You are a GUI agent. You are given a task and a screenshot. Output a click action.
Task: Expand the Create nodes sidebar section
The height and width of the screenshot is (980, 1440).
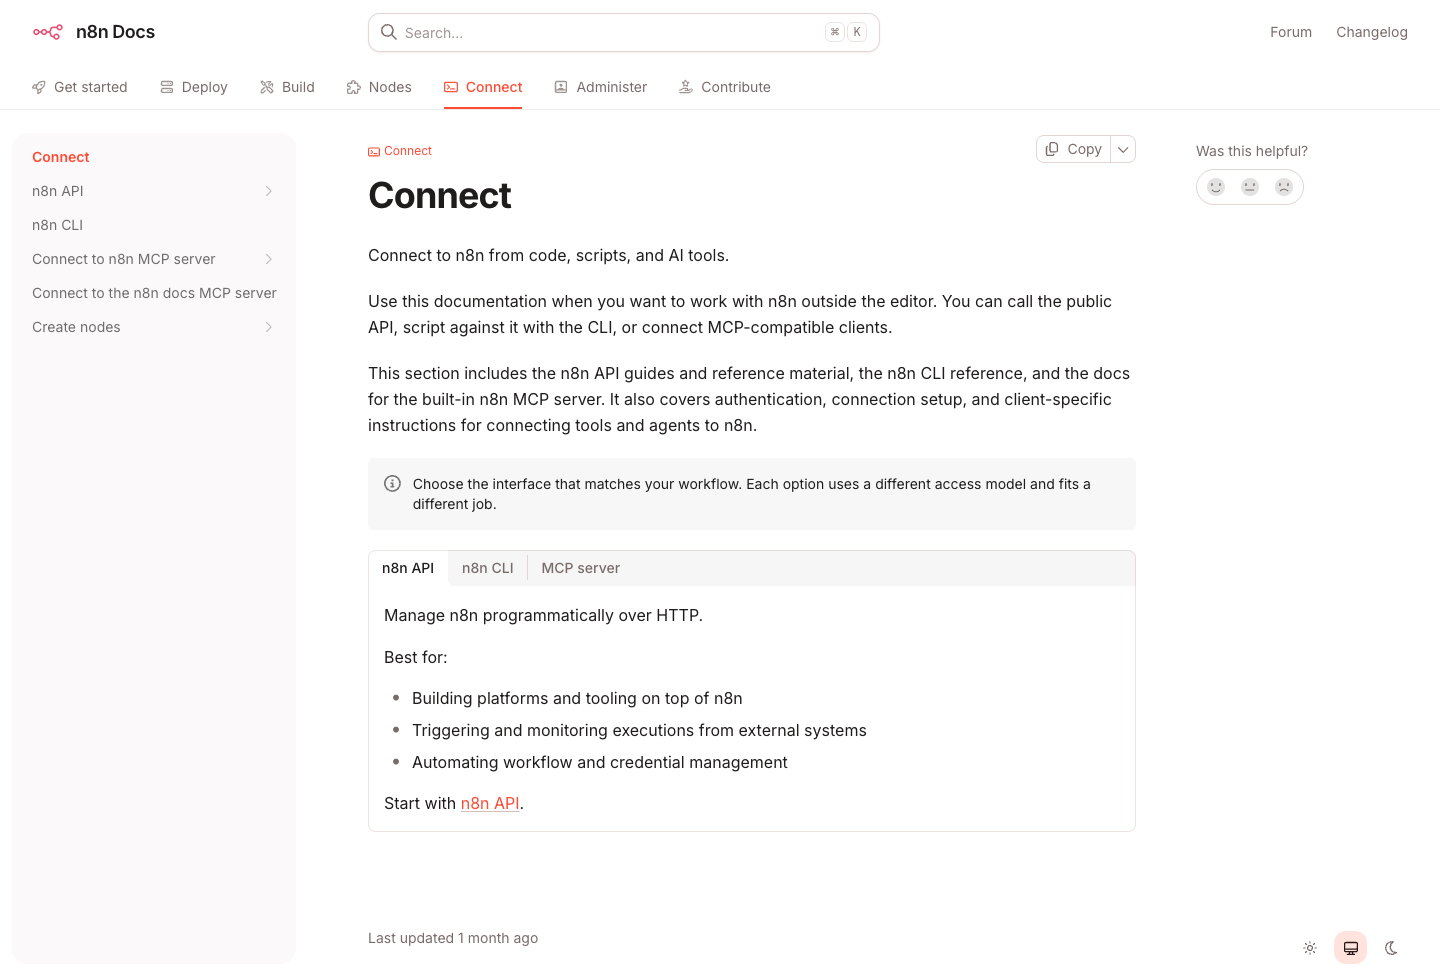[269, 327]
